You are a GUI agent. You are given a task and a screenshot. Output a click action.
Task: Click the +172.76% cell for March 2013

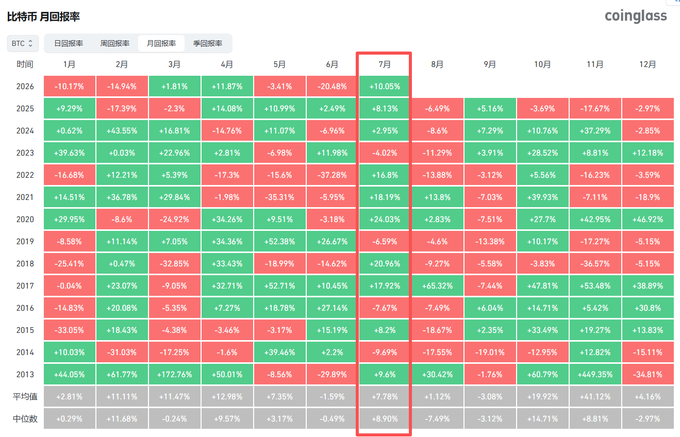point(174,374)
